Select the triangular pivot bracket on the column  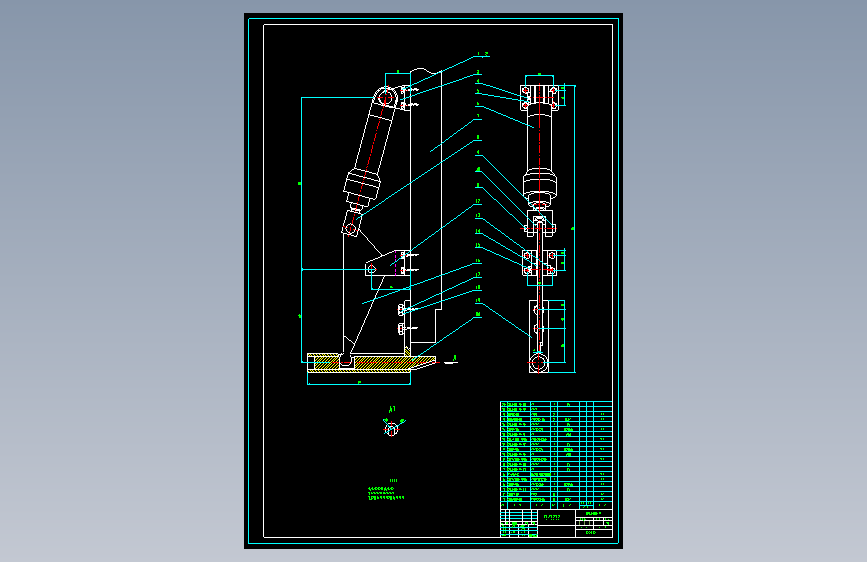coord(389,264)
